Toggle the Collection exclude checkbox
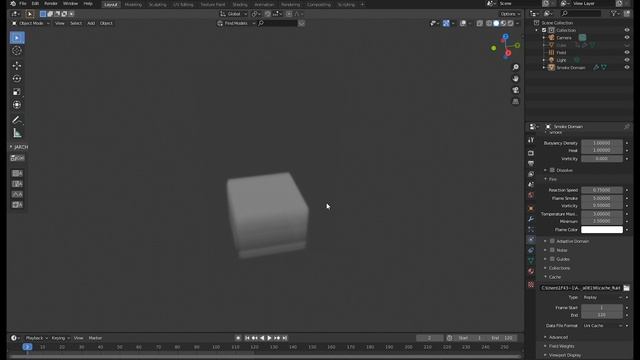Screen dimensions: 640x360 pos(544,30)
